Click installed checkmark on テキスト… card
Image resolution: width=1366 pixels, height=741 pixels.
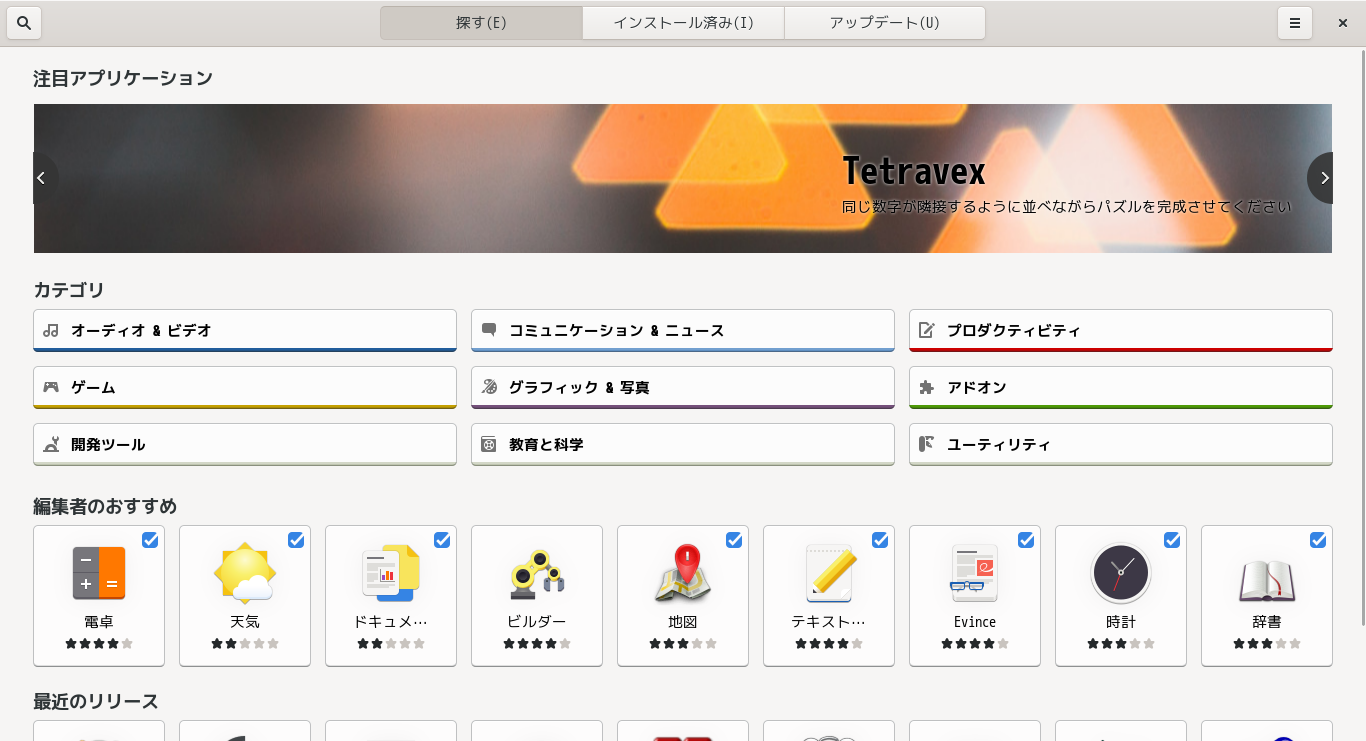[x=880, y=540]
